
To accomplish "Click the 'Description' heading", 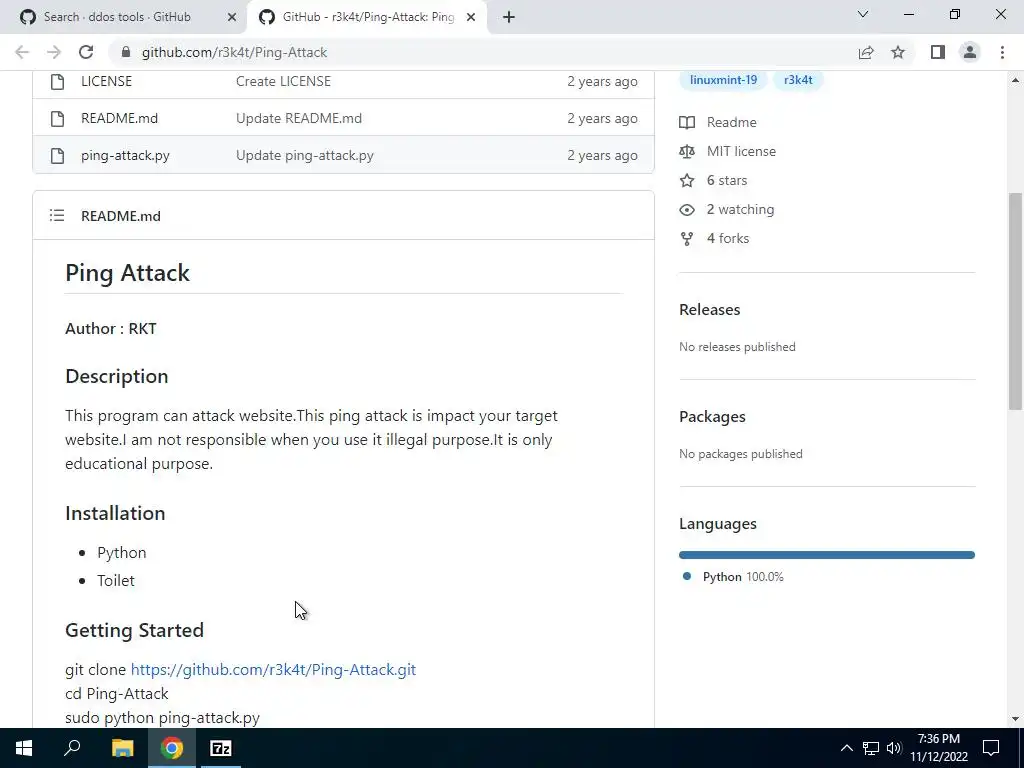I will (117, 376).
